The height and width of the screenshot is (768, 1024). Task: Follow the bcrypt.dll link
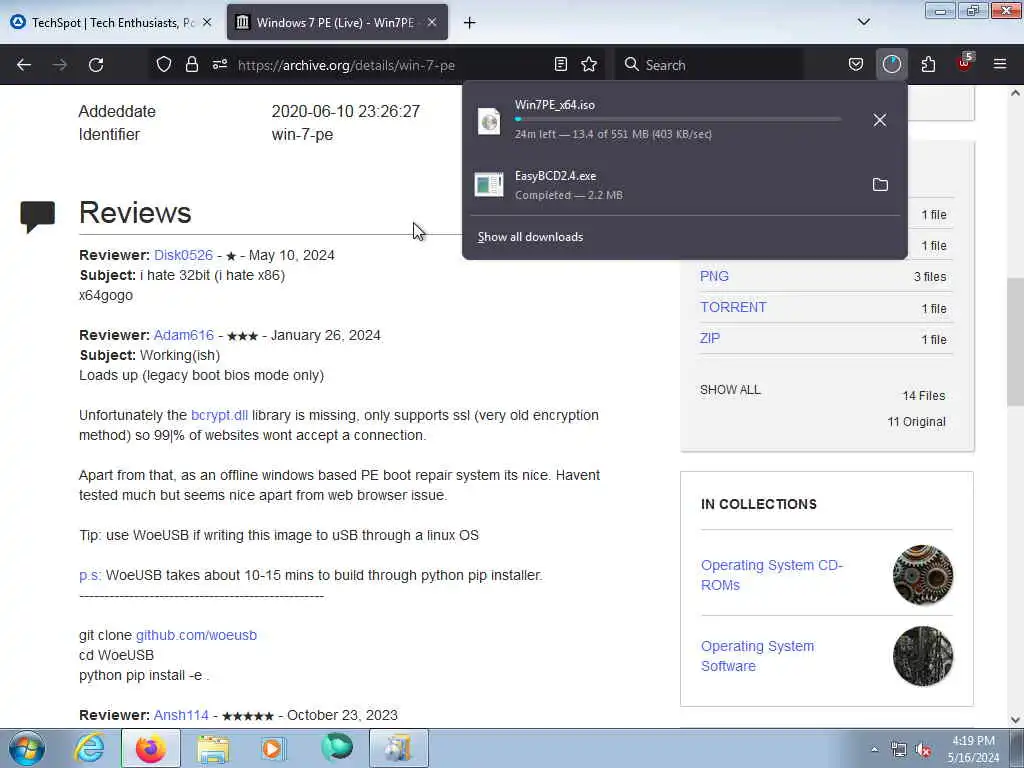pos(219,416)
